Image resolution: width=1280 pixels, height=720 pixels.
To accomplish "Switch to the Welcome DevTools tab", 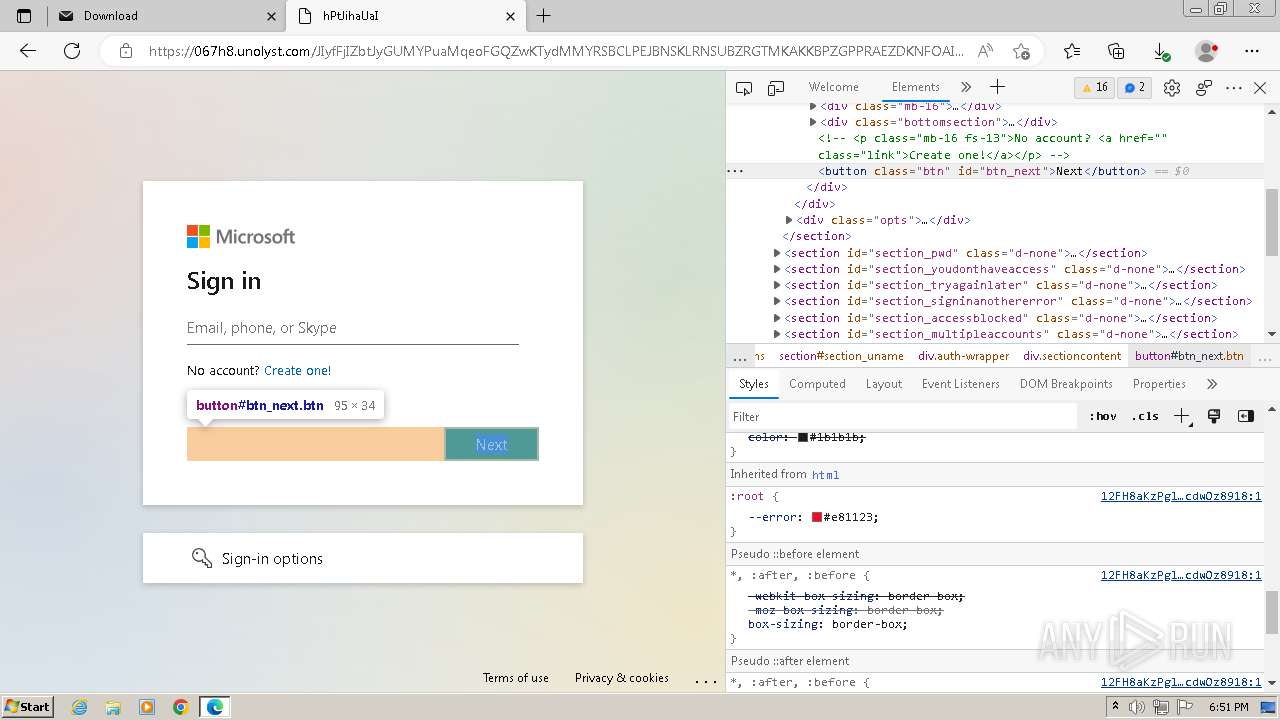I will pyautogui.click(x=833, y=87).
